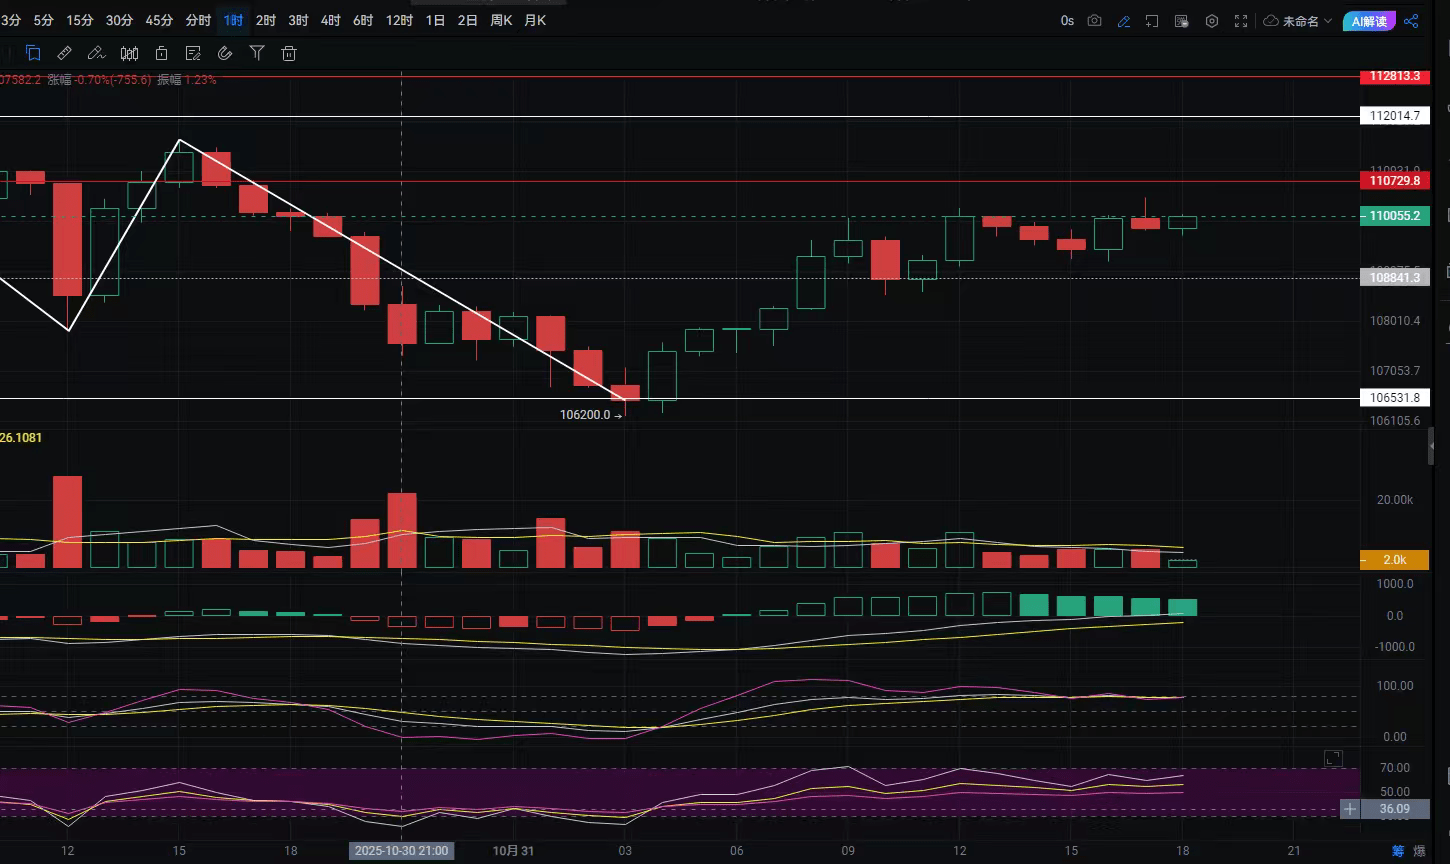
Task: Select the 1日 daily timeframe tab
Action: [435, 20]
